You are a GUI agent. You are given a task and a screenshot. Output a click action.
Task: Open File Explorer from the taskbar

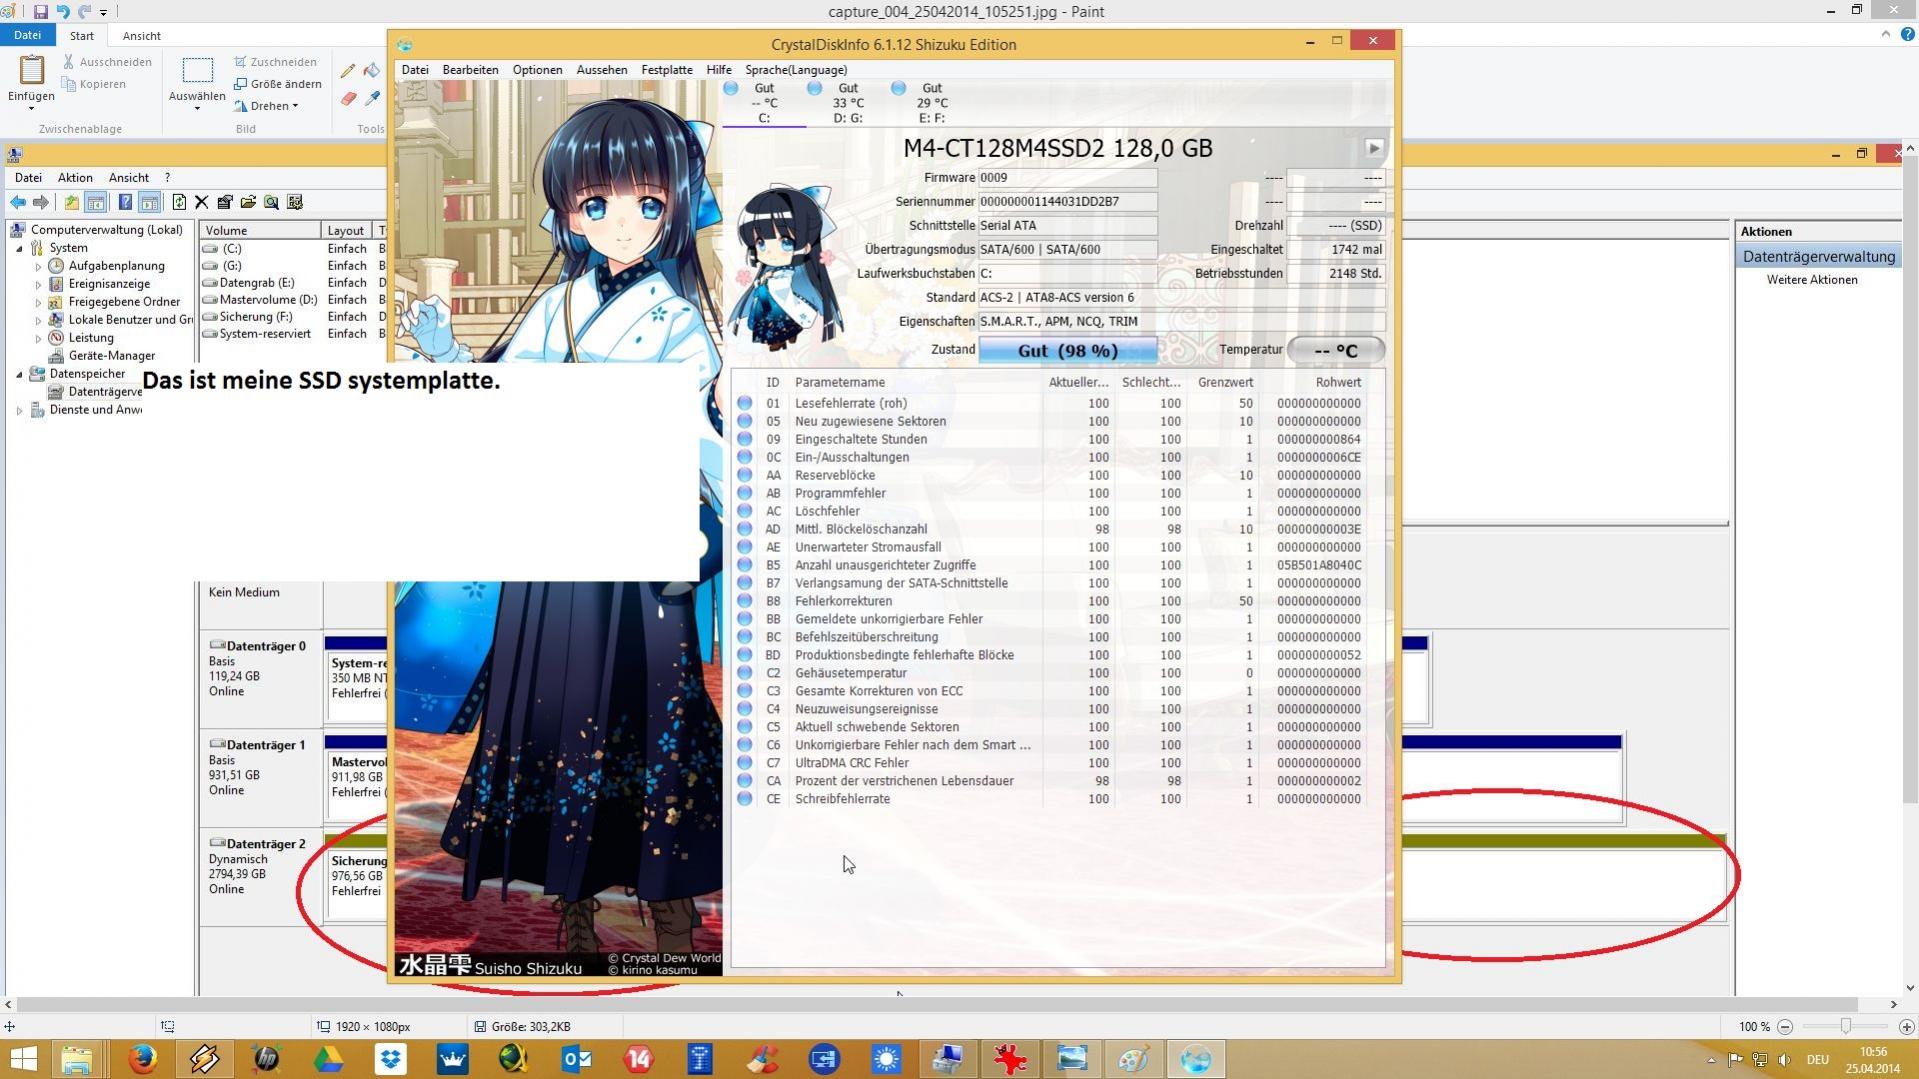[77, 1058]
